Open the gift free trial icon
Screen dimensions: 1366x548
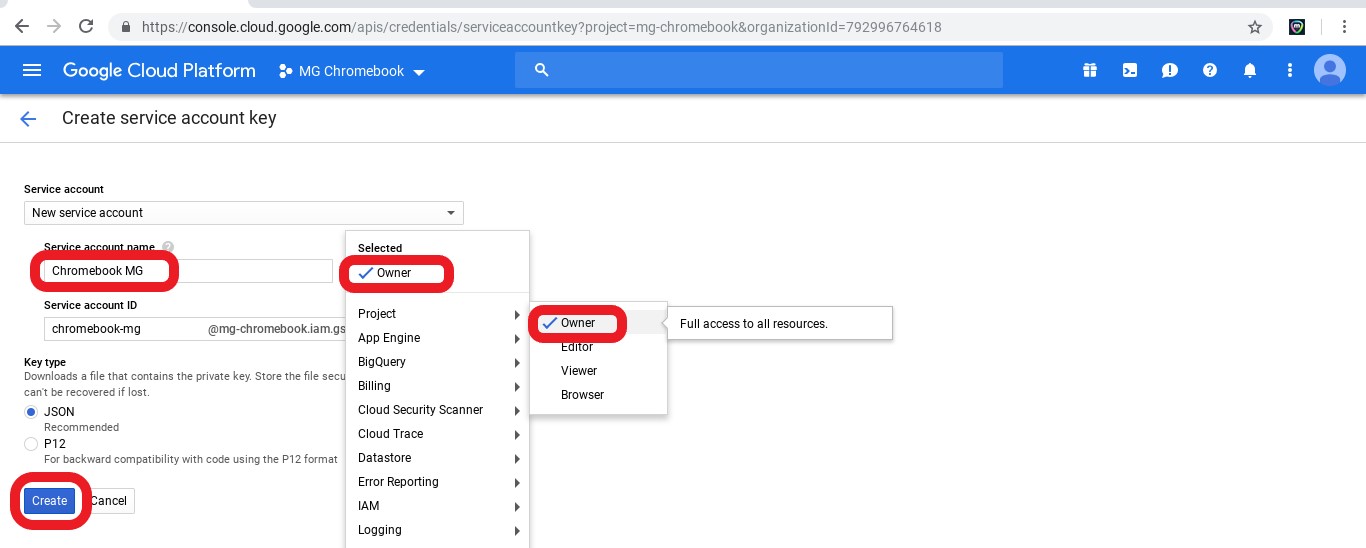click(1090, 70)
